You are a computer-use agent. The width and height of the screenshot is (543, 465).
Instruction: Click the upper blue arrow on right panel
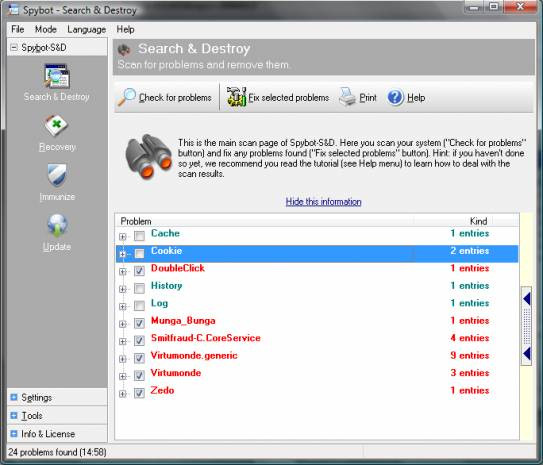527,299
